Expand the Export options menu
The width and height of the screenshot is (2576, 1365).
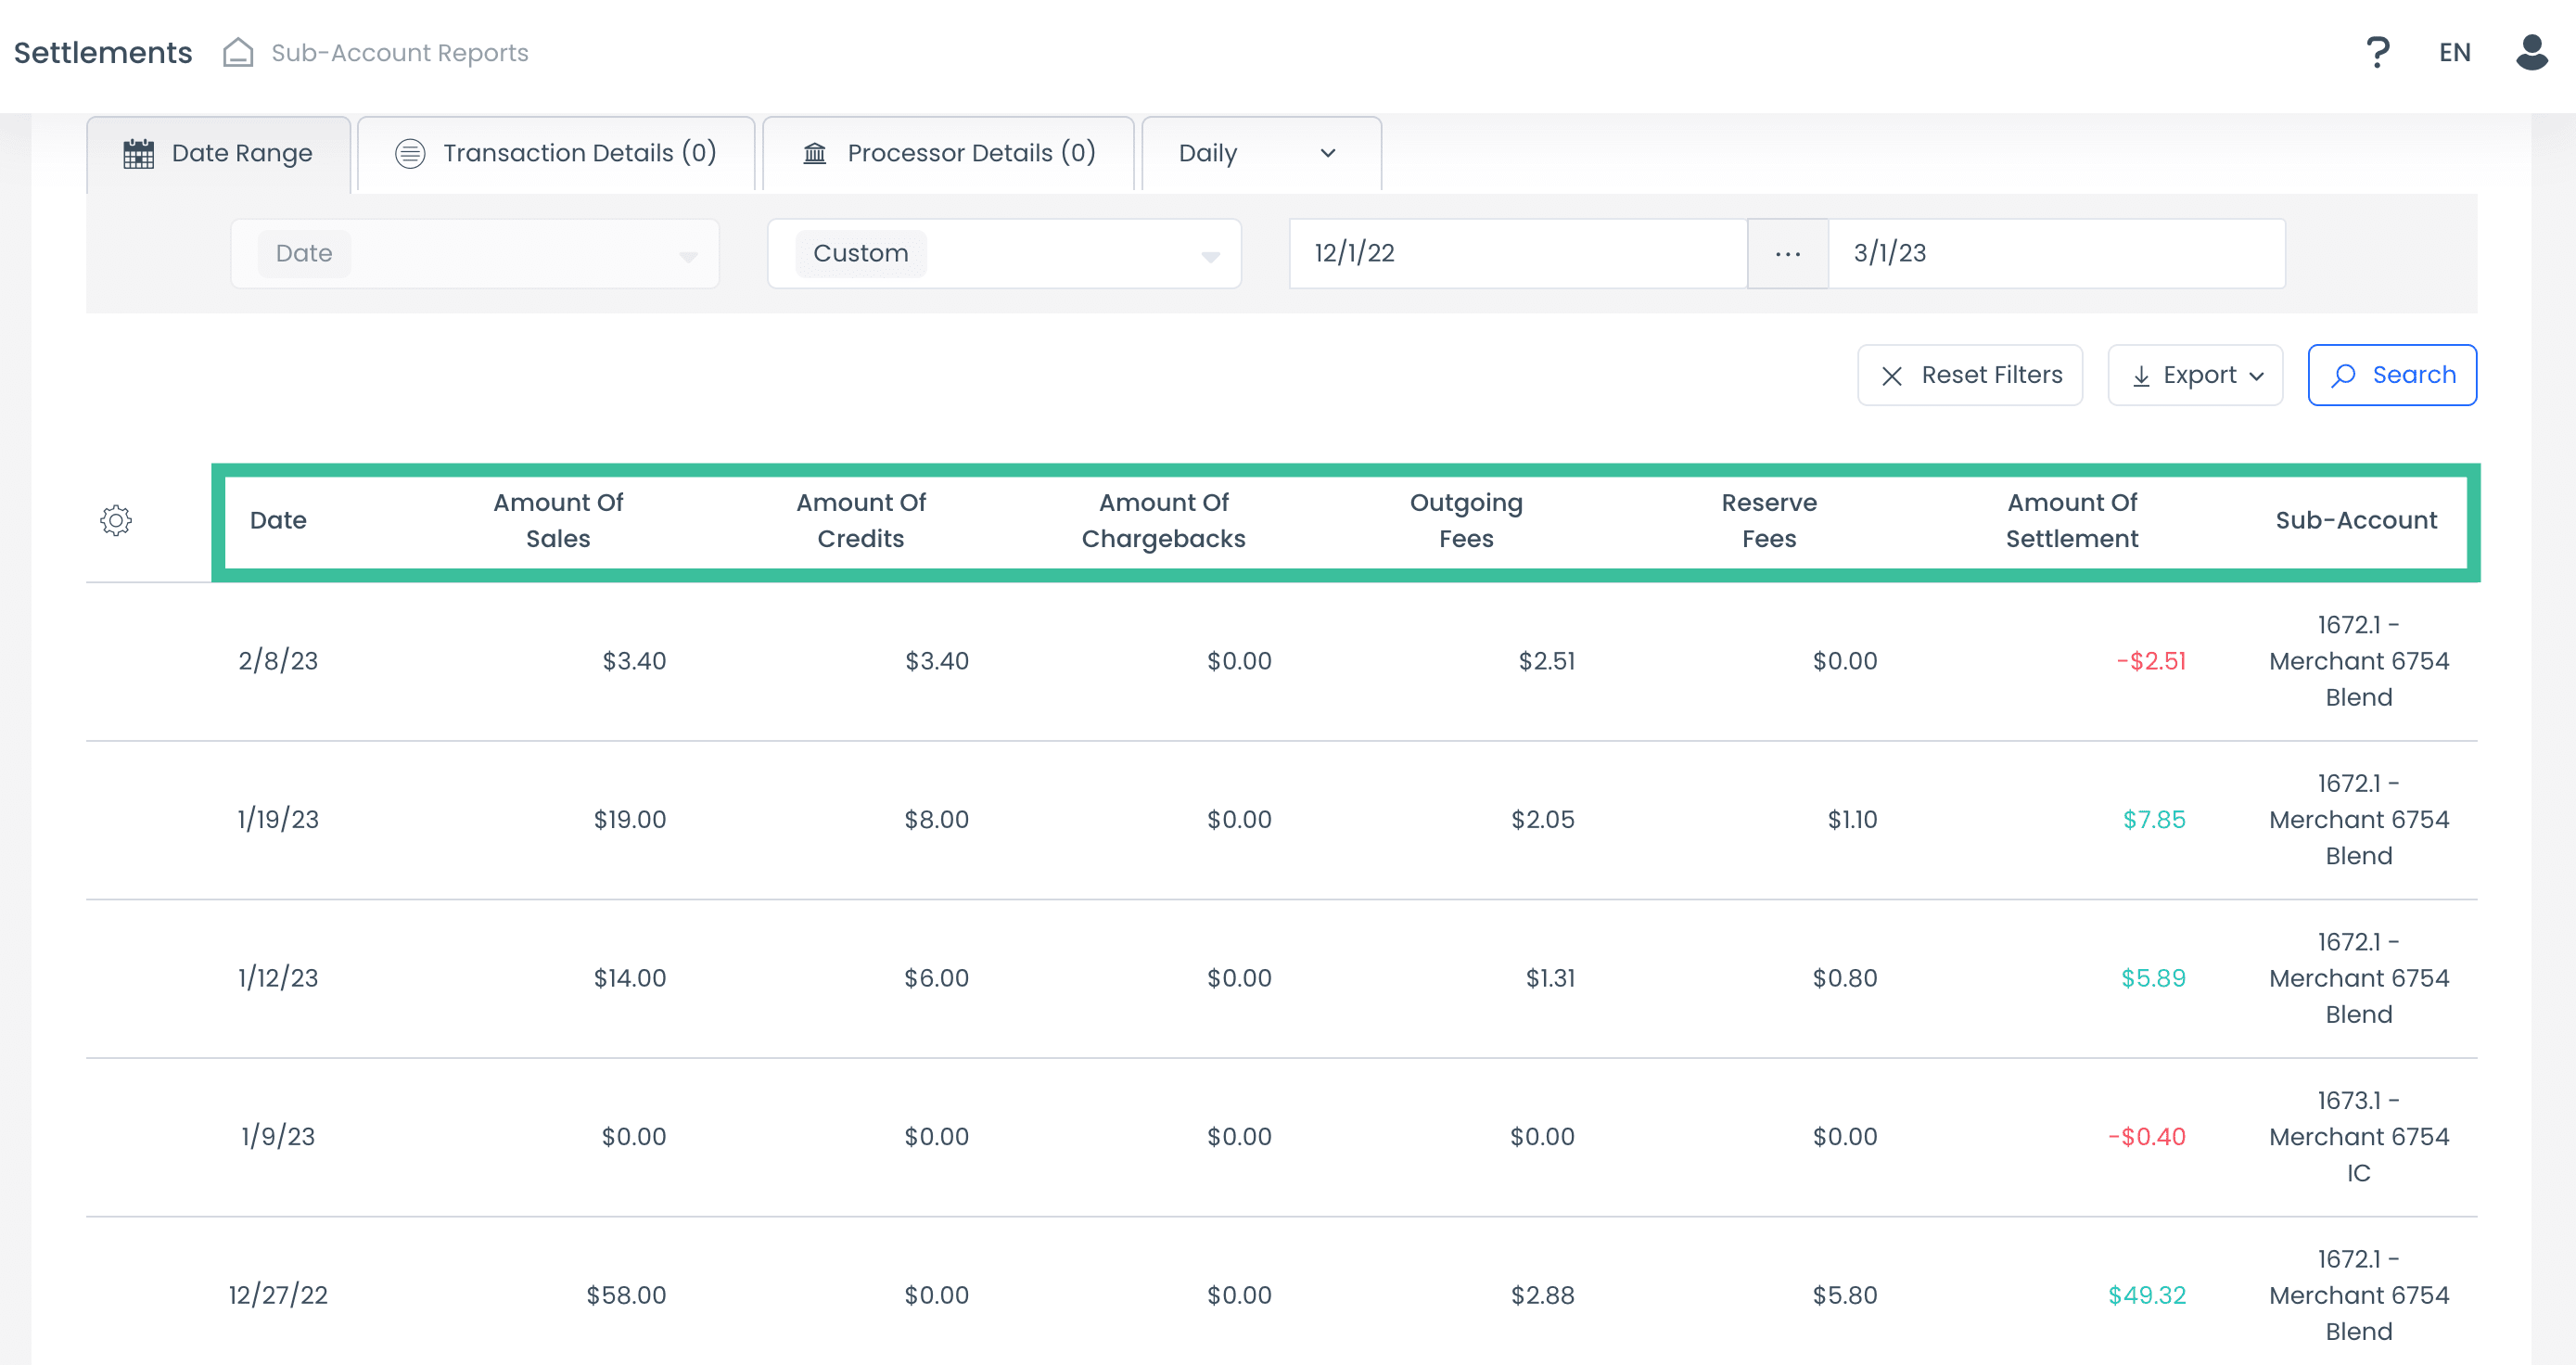[x=2195, y=375]
